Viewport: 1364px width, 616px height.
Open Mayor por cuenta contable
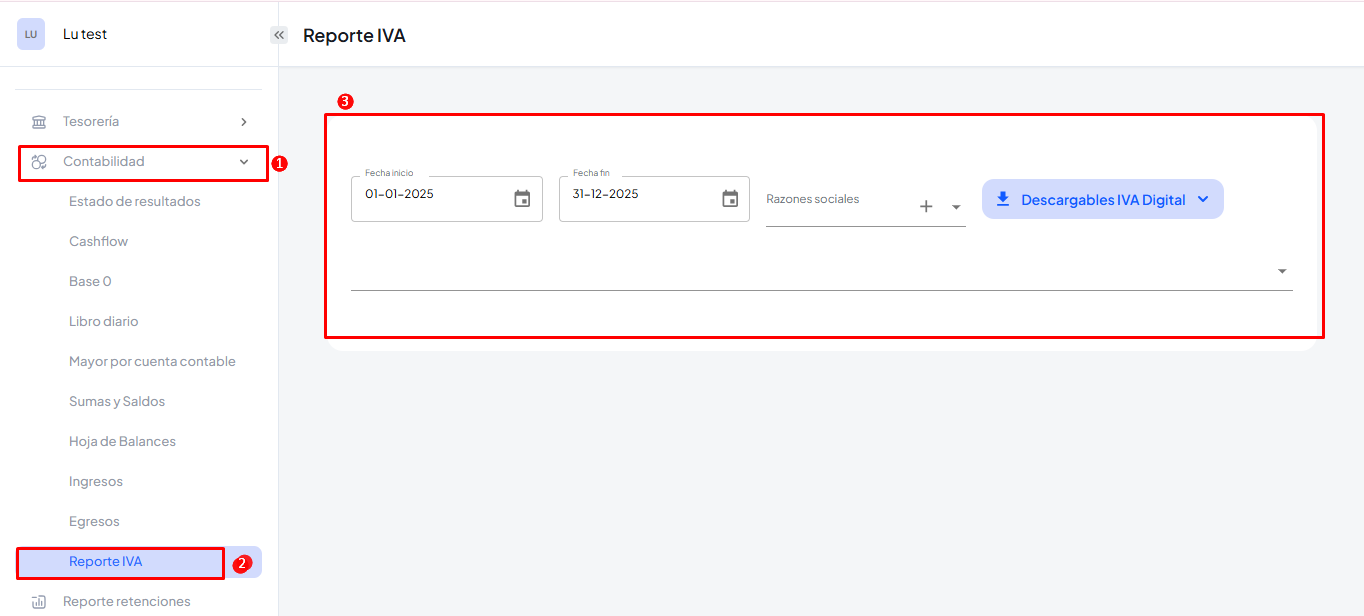pos(152,362)
